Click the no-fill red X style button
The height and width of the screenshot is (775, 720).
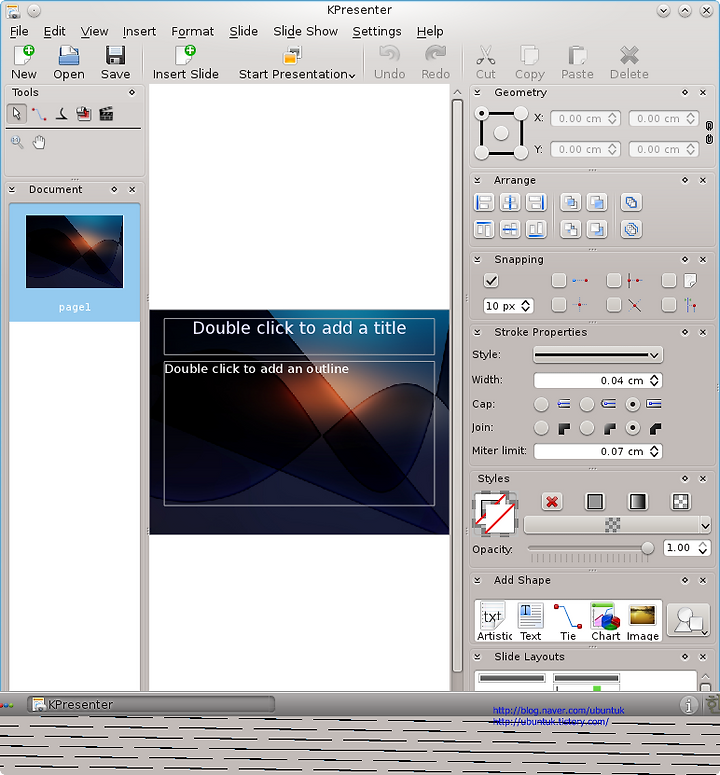[552, 502]
